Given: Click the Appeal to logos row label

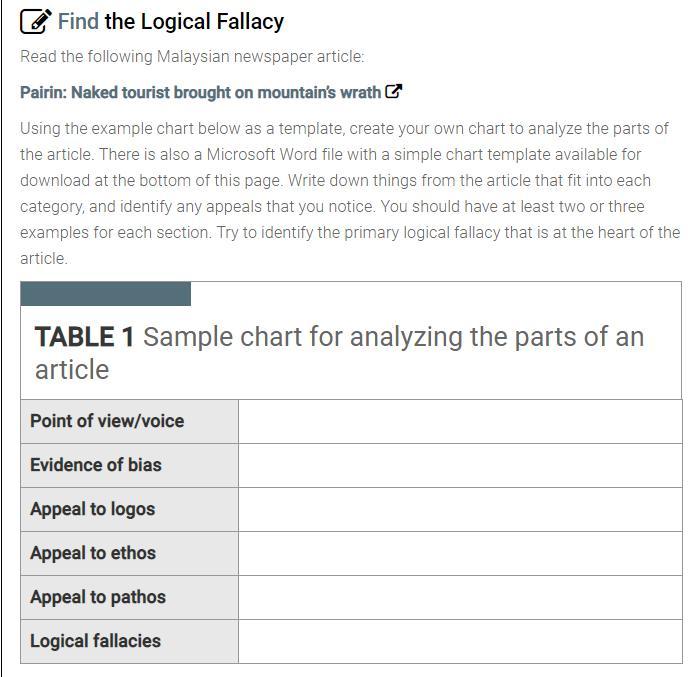Looking at the screenshot, I should tap(93, 509).
